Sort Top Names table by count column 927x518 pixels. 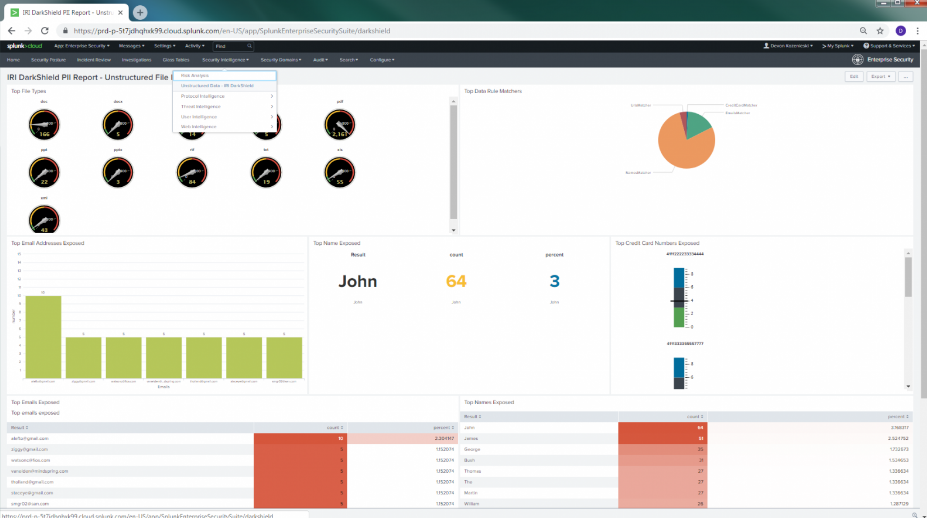pyautogui.click(x=695, y=417)
